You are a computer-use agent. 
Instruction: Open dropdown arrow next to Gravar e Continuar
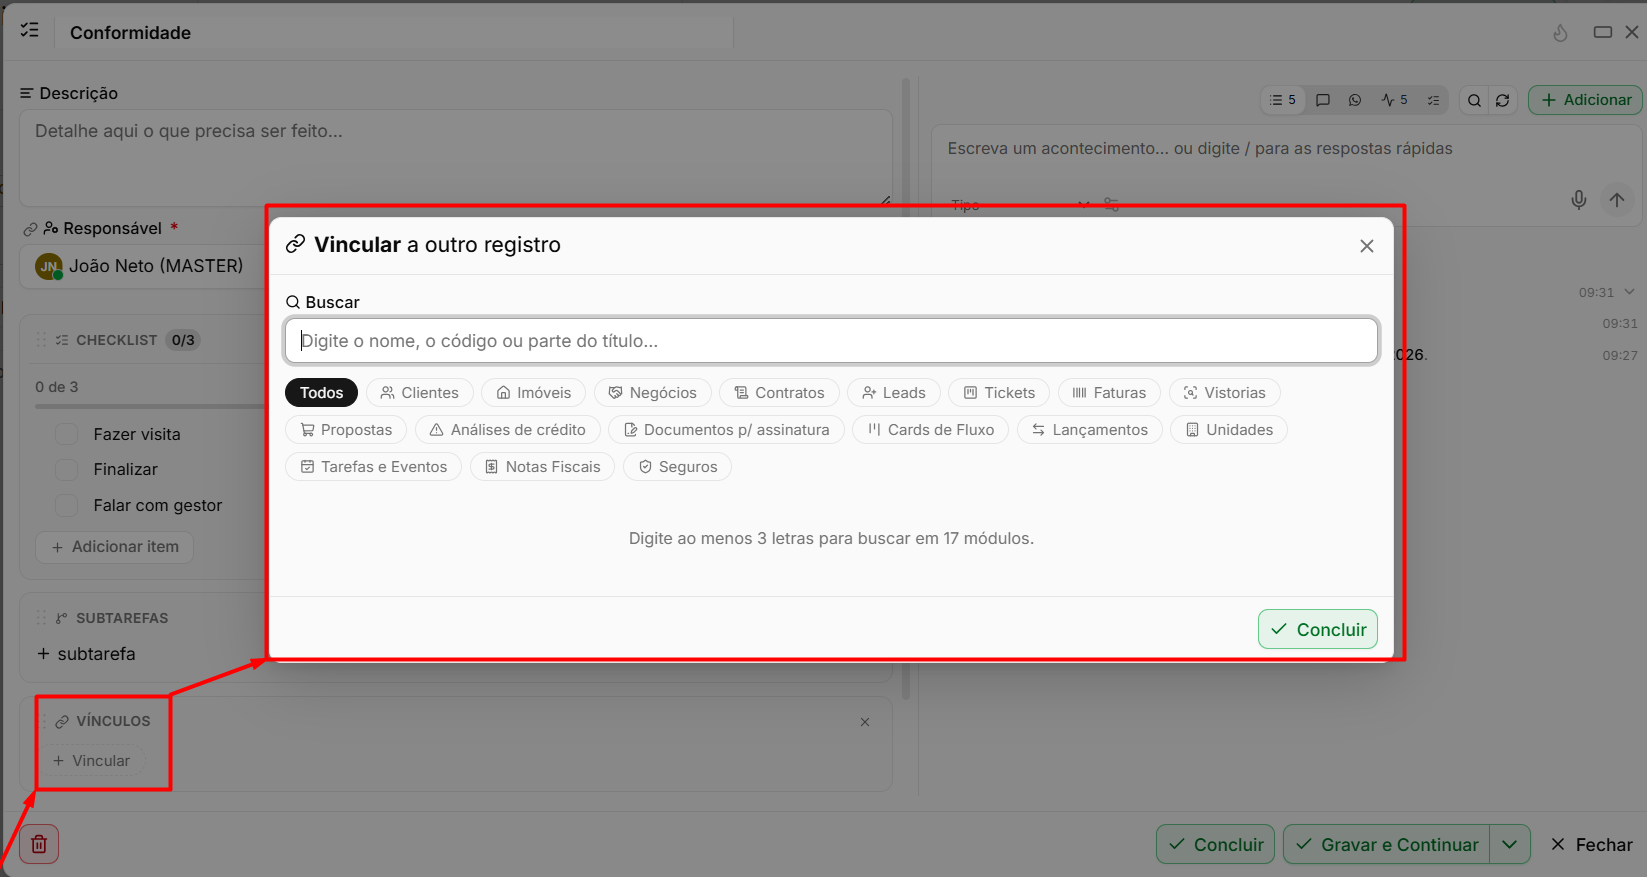pos(1510,844)
